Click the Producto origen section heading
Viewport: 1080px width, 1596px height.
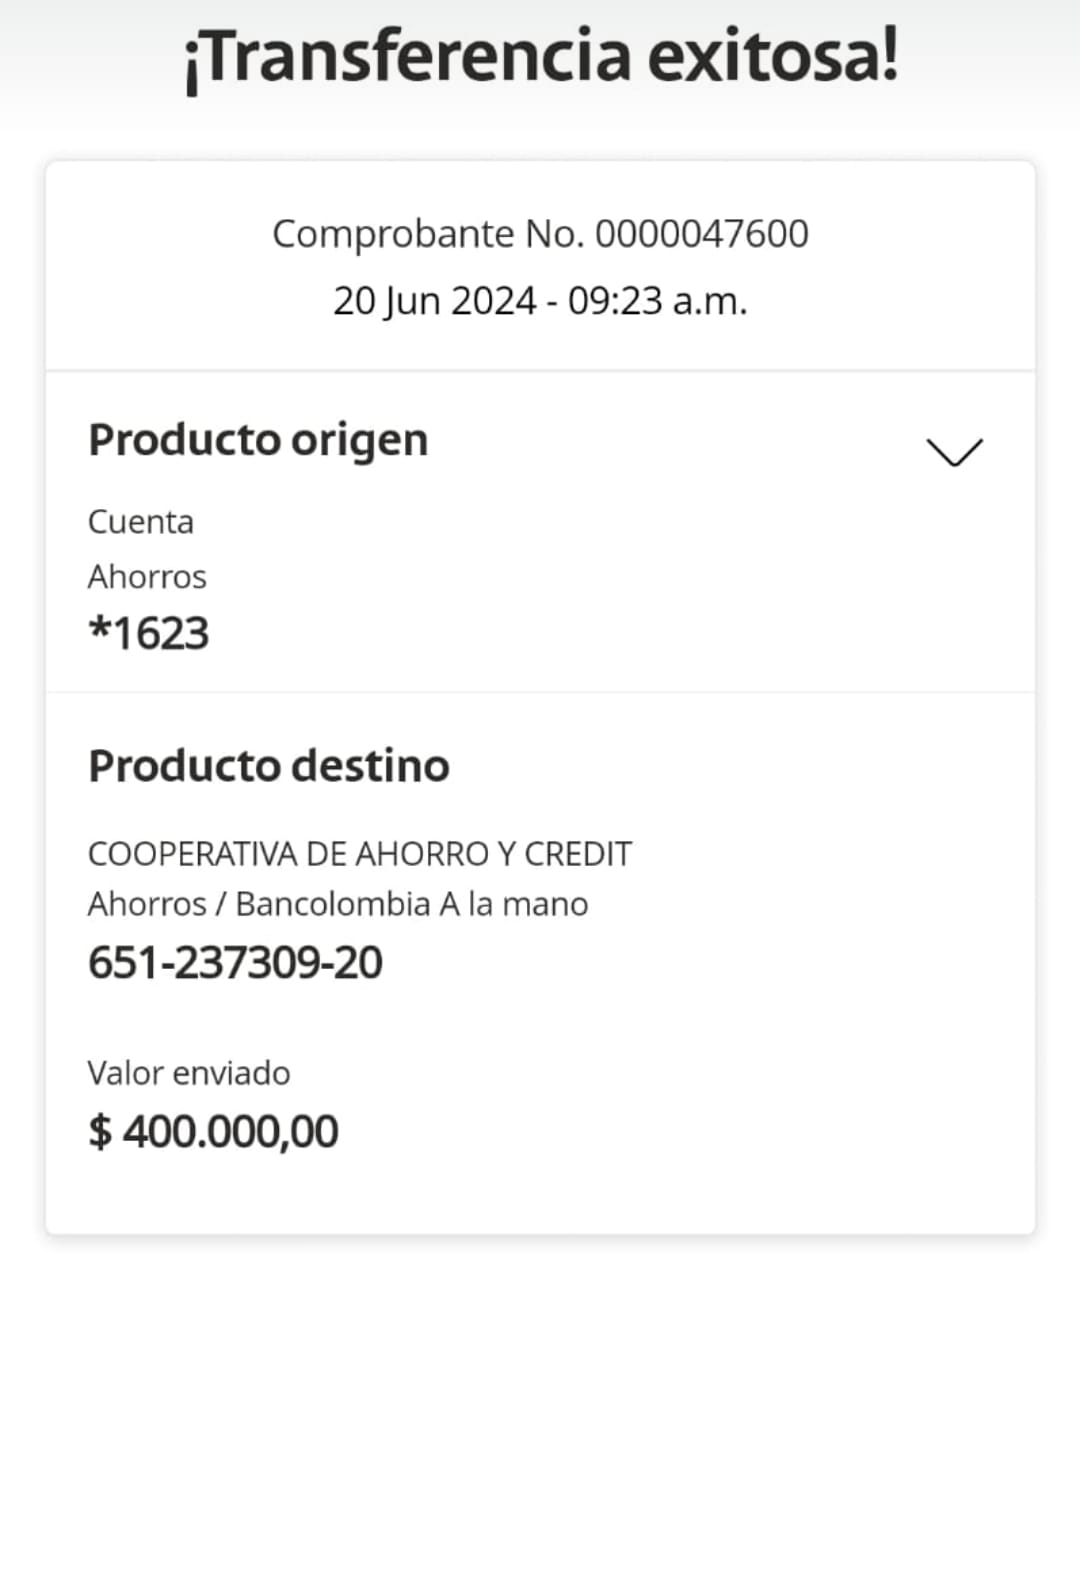pyautogui.click(x=258, y=440)
